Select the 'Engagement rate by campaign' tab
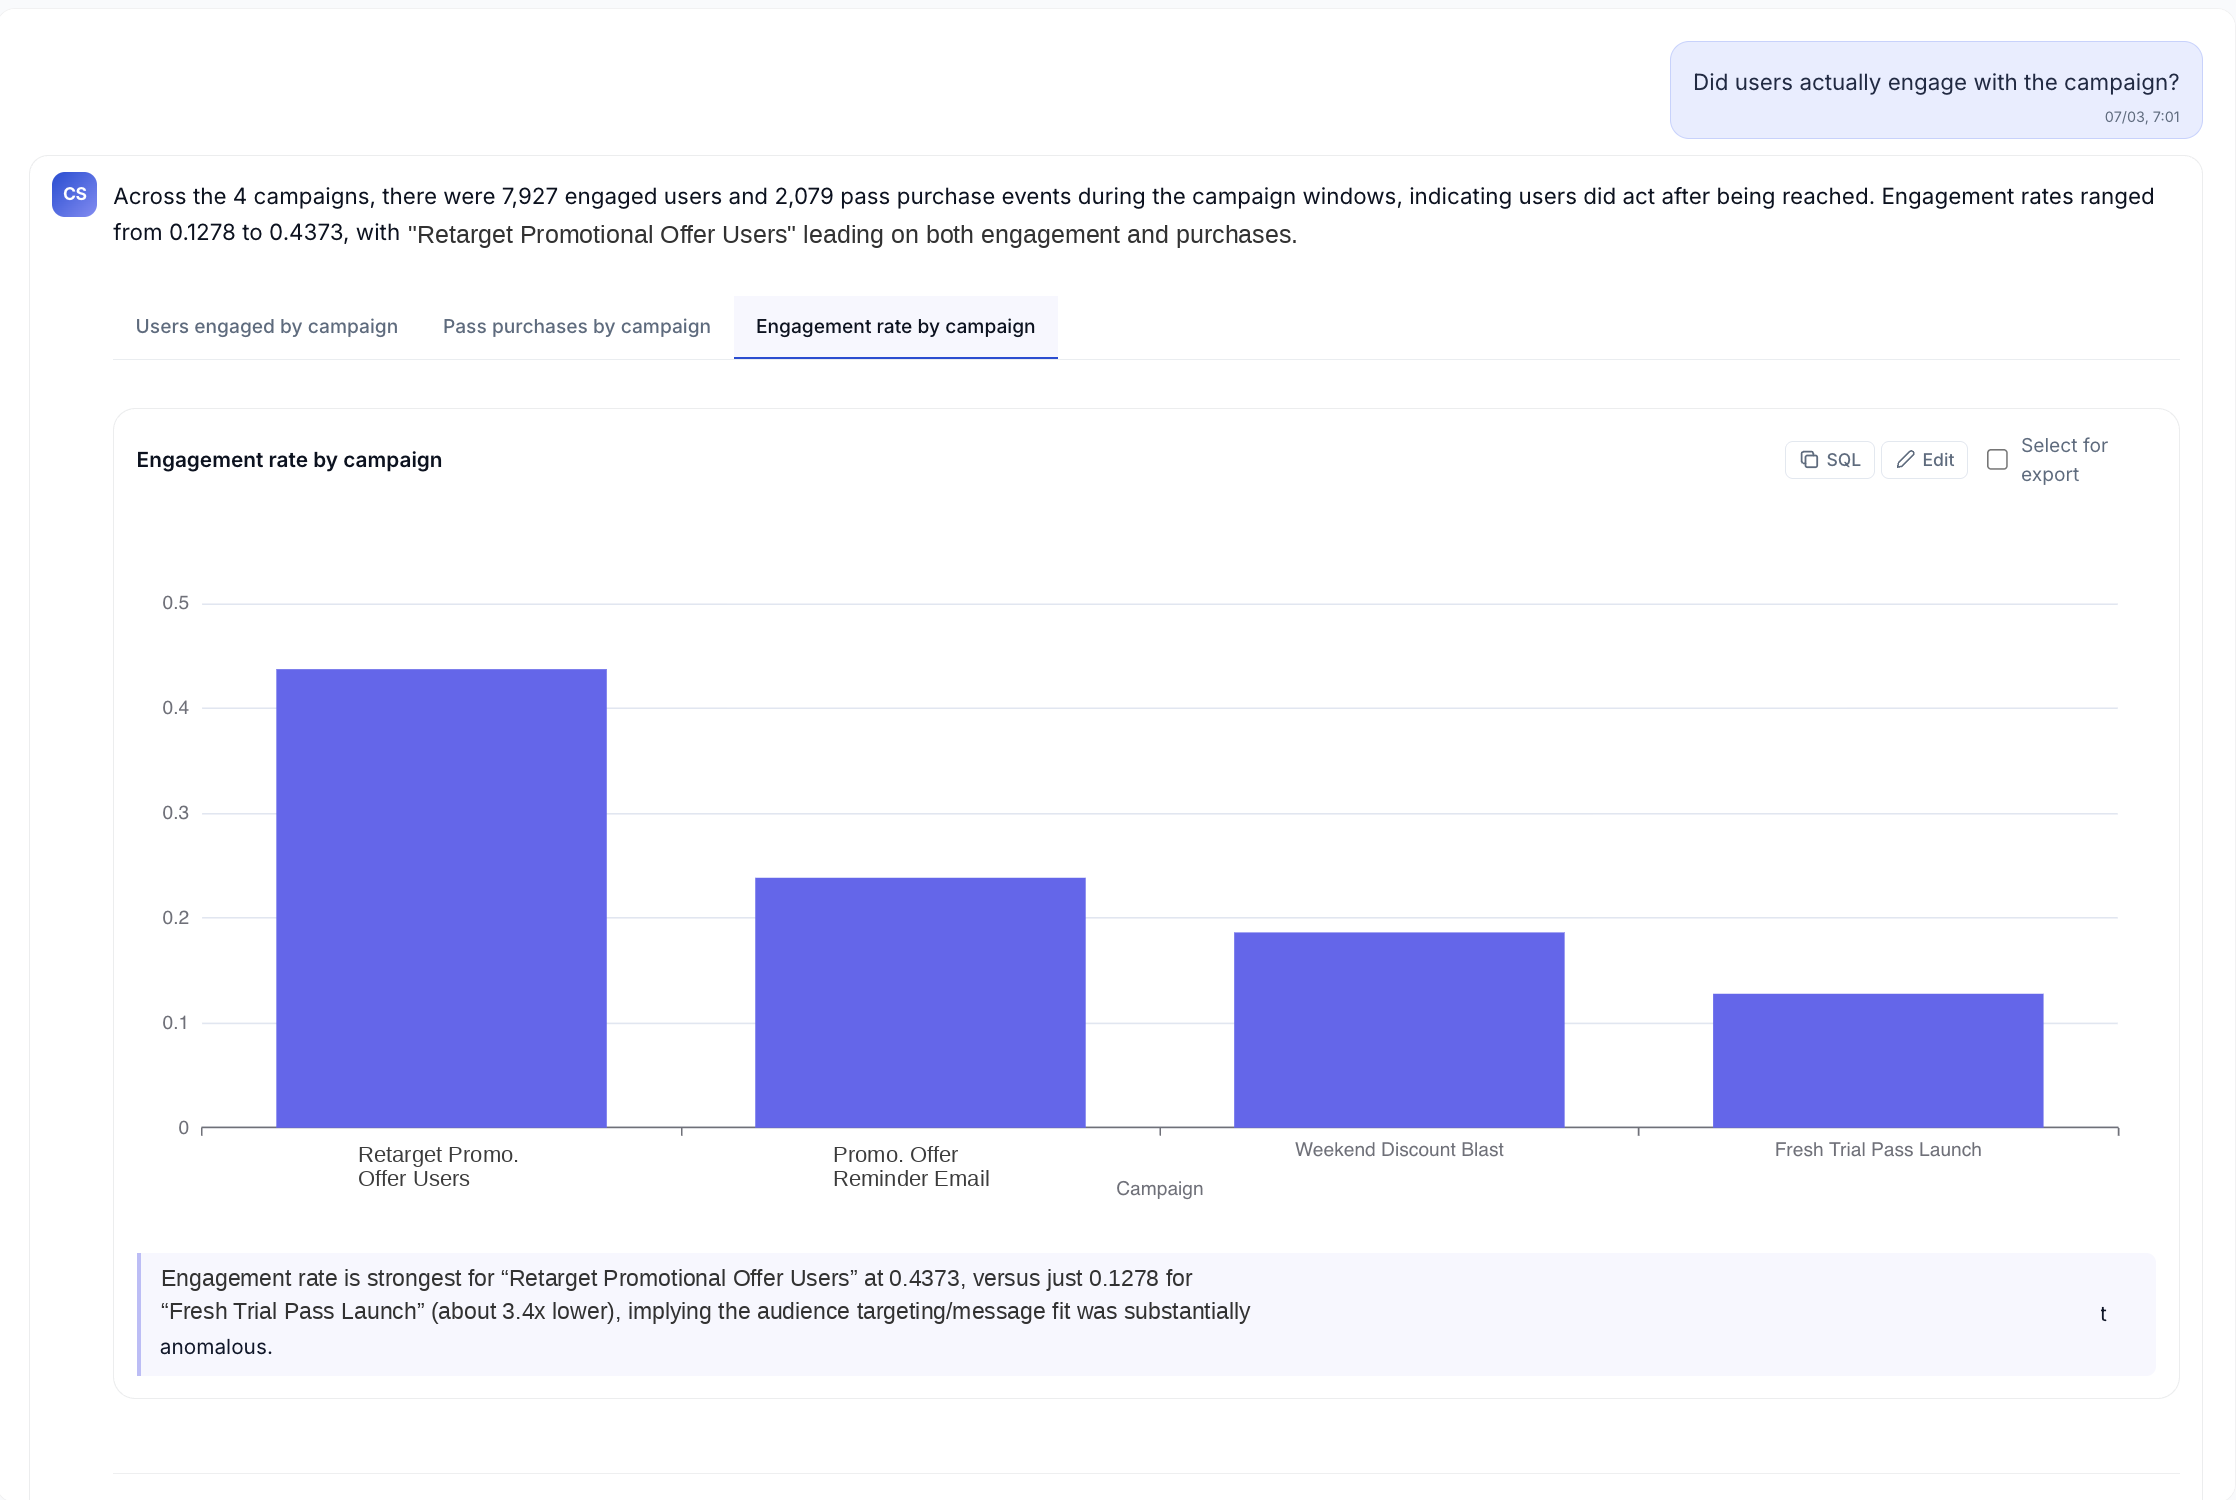Screen dimensions: 2236x1500 [x=895, y=326]
